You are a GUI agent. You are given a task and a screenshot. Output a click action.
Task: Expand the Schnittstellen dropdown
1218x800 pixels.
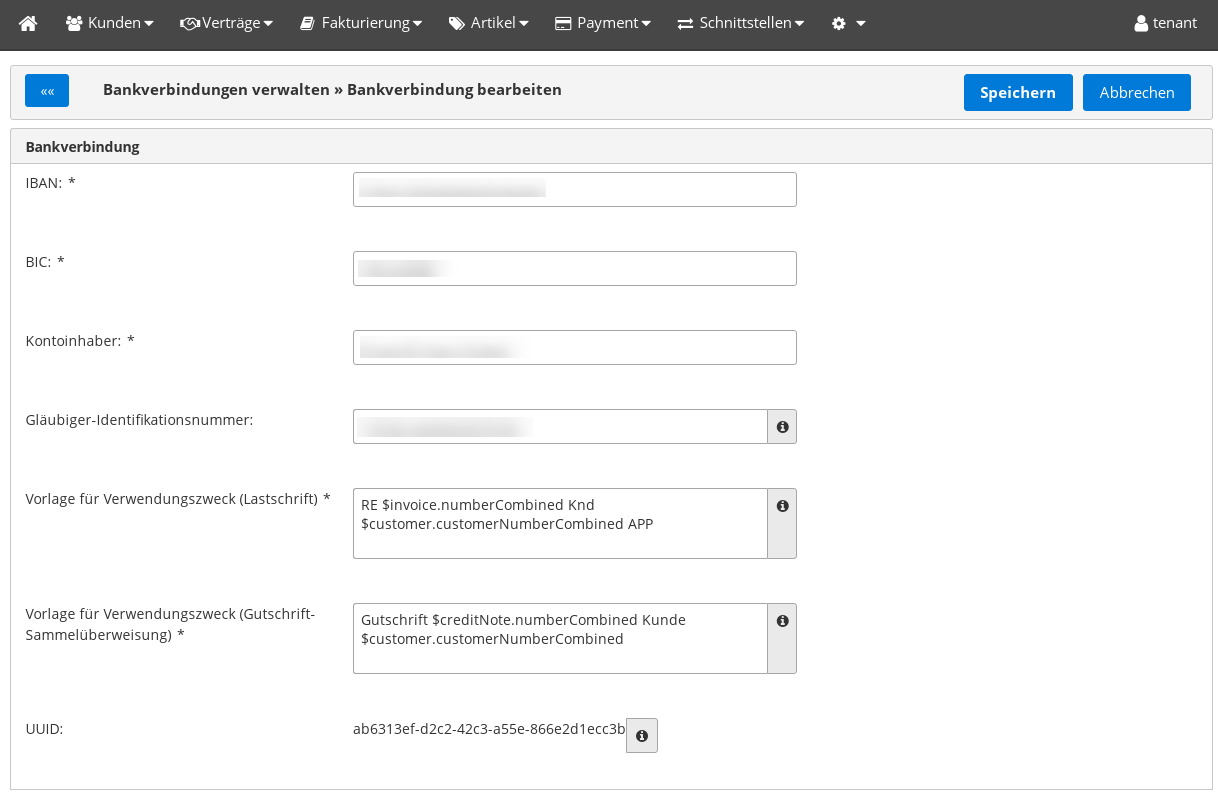741,23
